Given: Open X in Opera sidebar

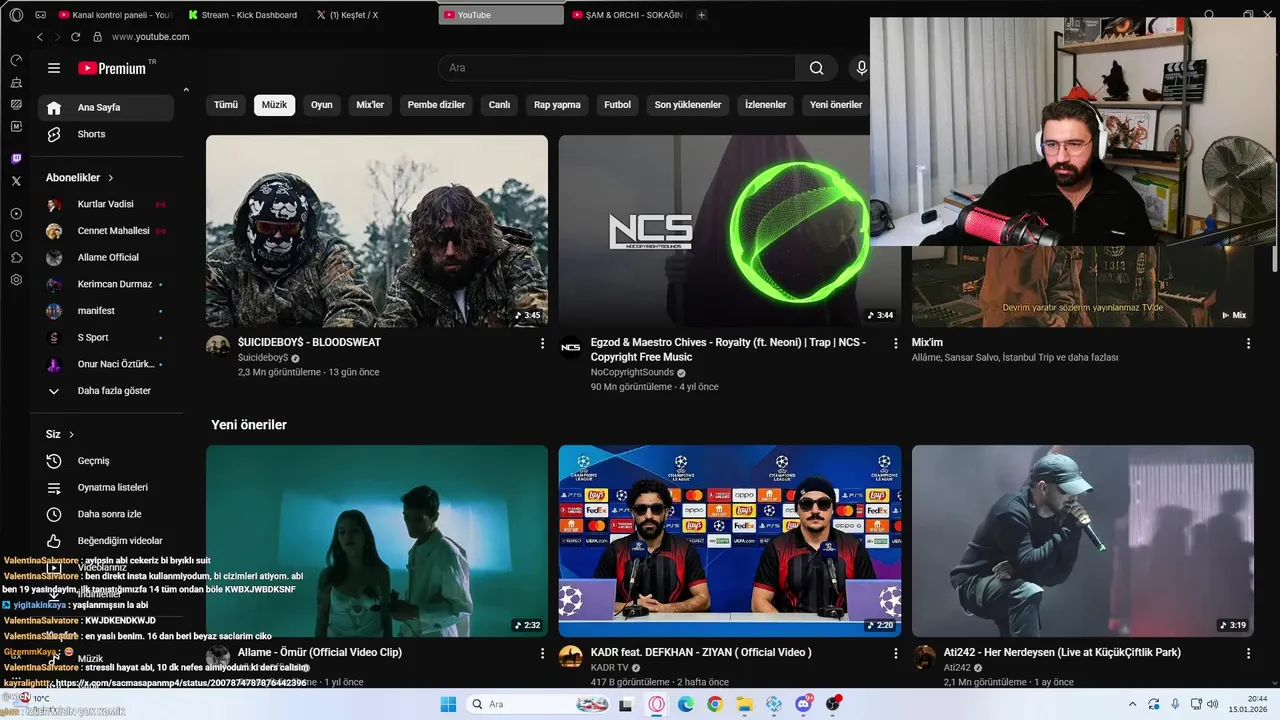Looking at the screenshot, I should tap(16, 181).
